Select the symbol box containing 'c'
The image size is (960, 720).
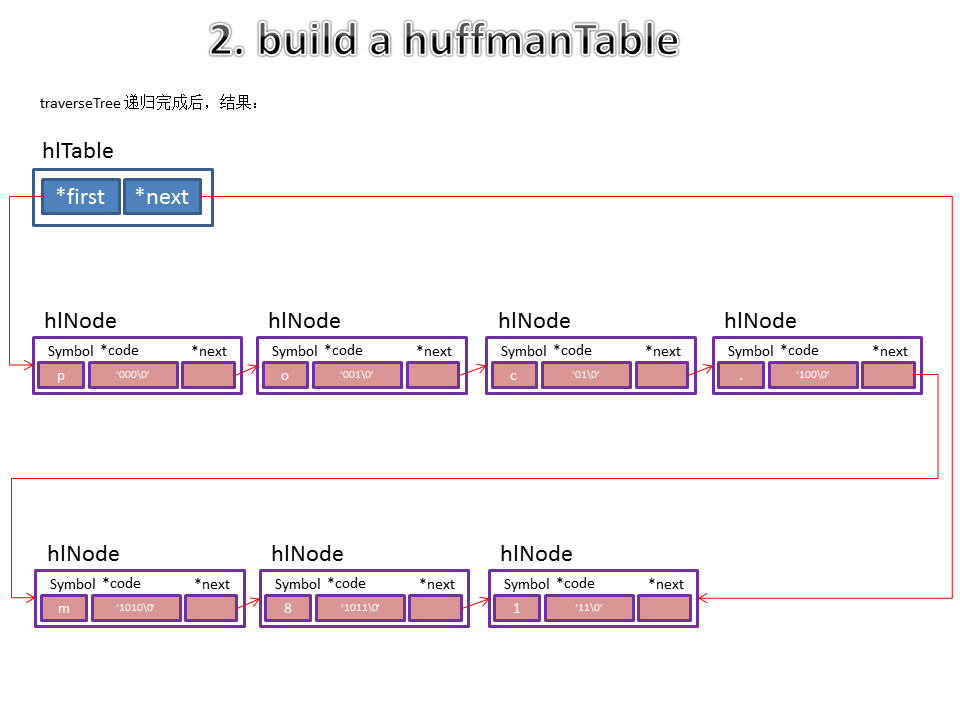coord(514,375)
